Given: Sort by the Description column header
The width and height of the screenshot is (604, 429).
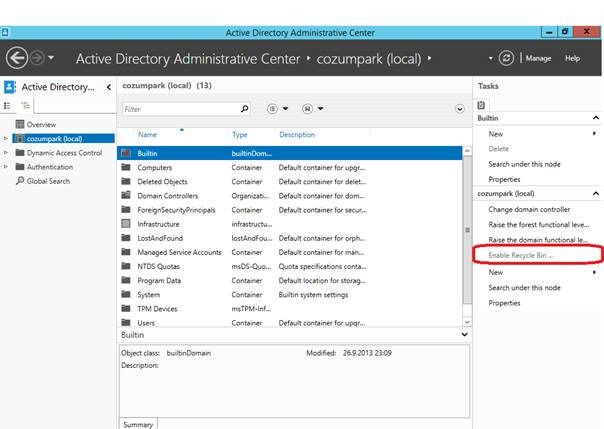Looking at the screenshot, I should pos(297,134).
